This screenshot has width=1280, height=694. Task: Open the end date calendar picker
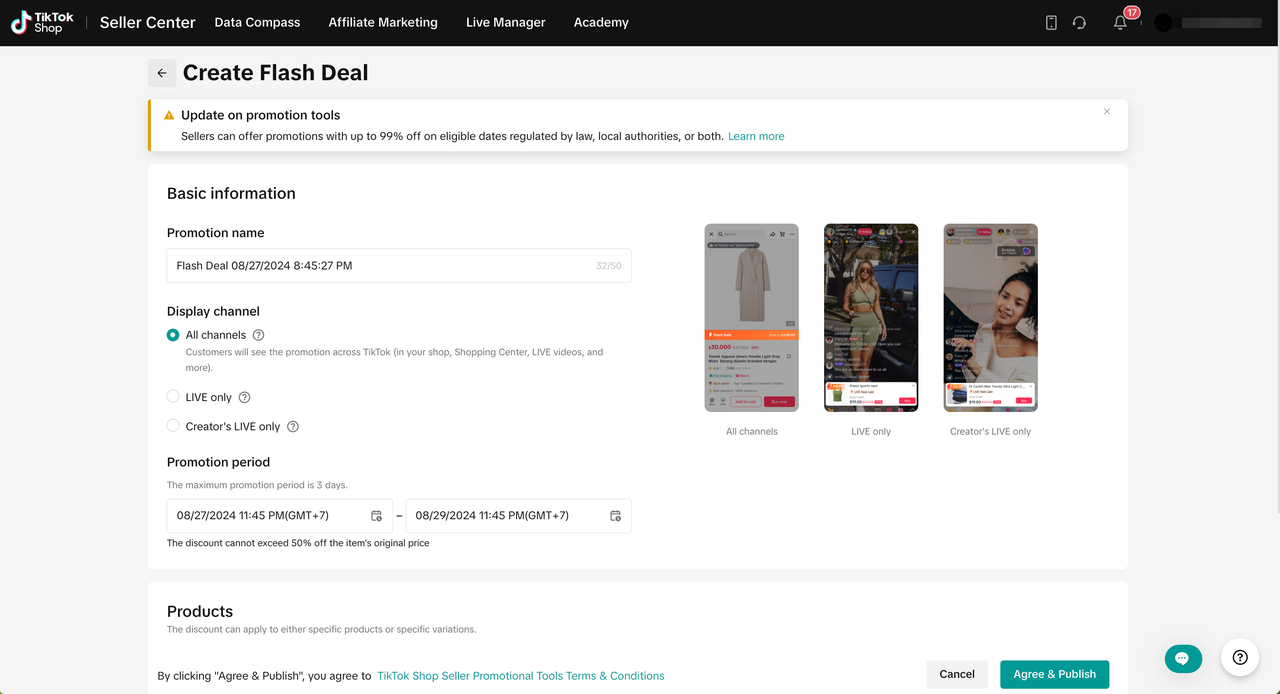click(615, 516)
